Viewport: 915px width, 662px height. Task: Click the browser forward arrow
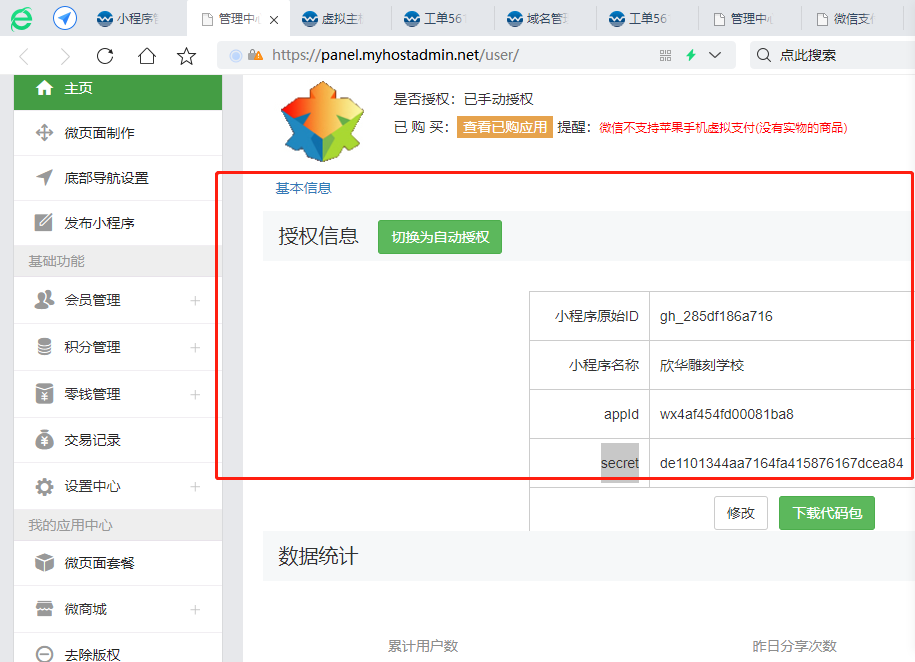tap(65, 56)
